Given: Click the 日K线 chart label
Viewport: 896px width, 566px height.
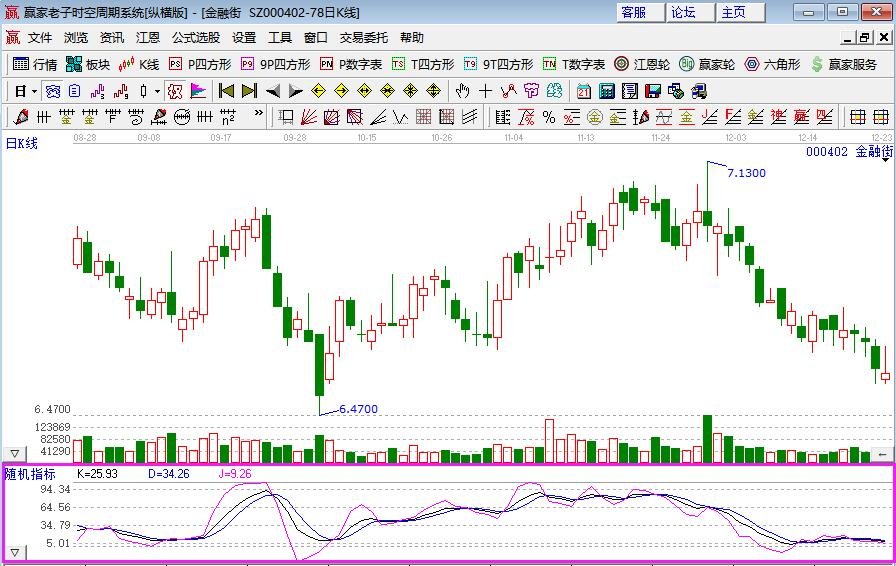Looking at the screenshot, I should pyautogui.click(x=22, y=143).
